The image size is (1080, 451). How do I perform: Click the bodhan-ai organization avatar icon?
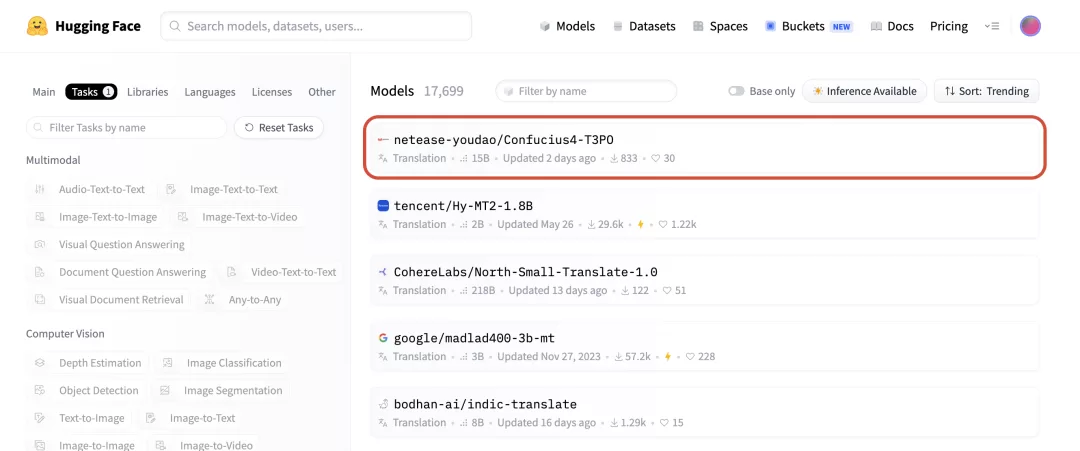tap(384, 403)
